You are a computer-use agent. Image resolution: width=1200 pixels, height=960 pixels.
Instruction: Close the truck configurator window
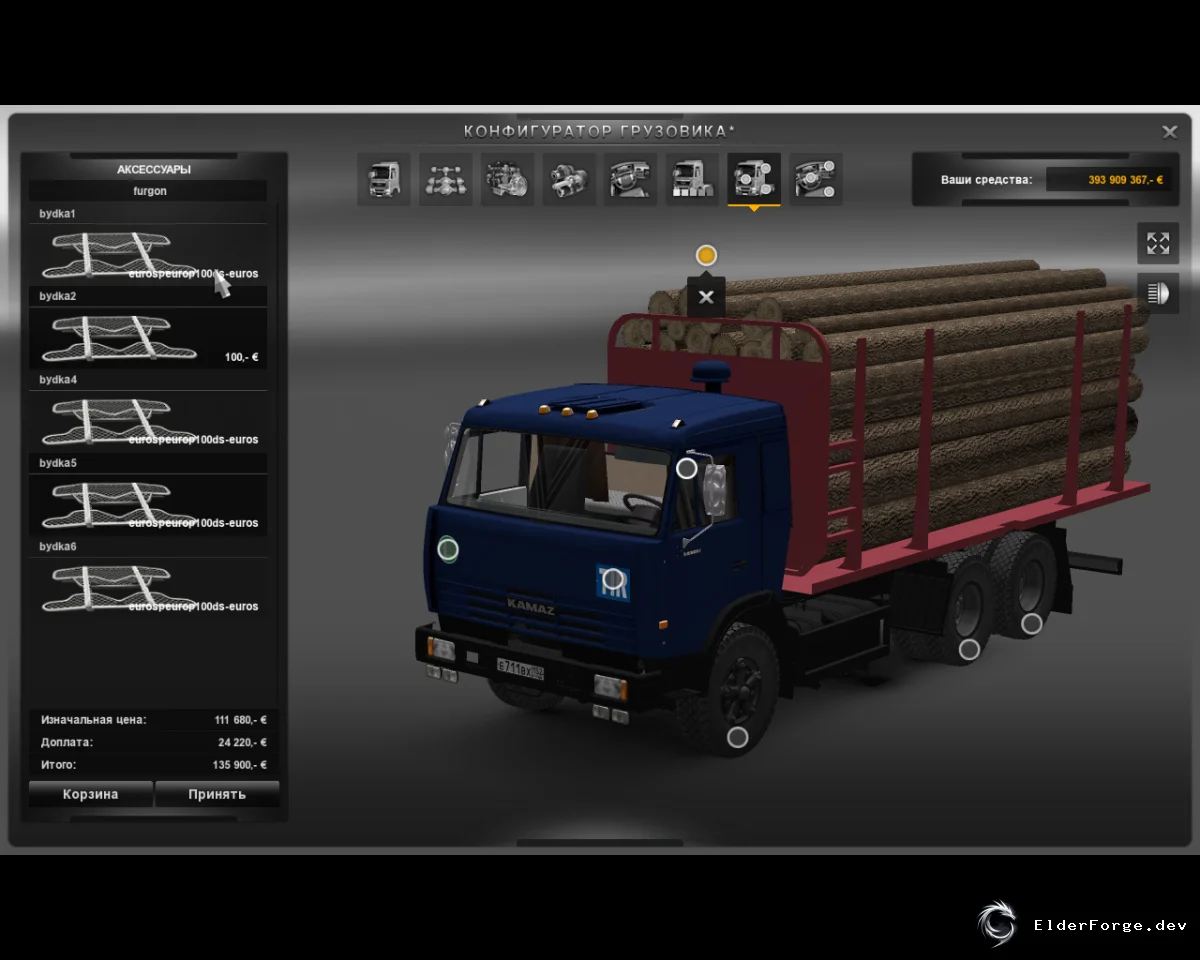click(x=1169, y=131)
